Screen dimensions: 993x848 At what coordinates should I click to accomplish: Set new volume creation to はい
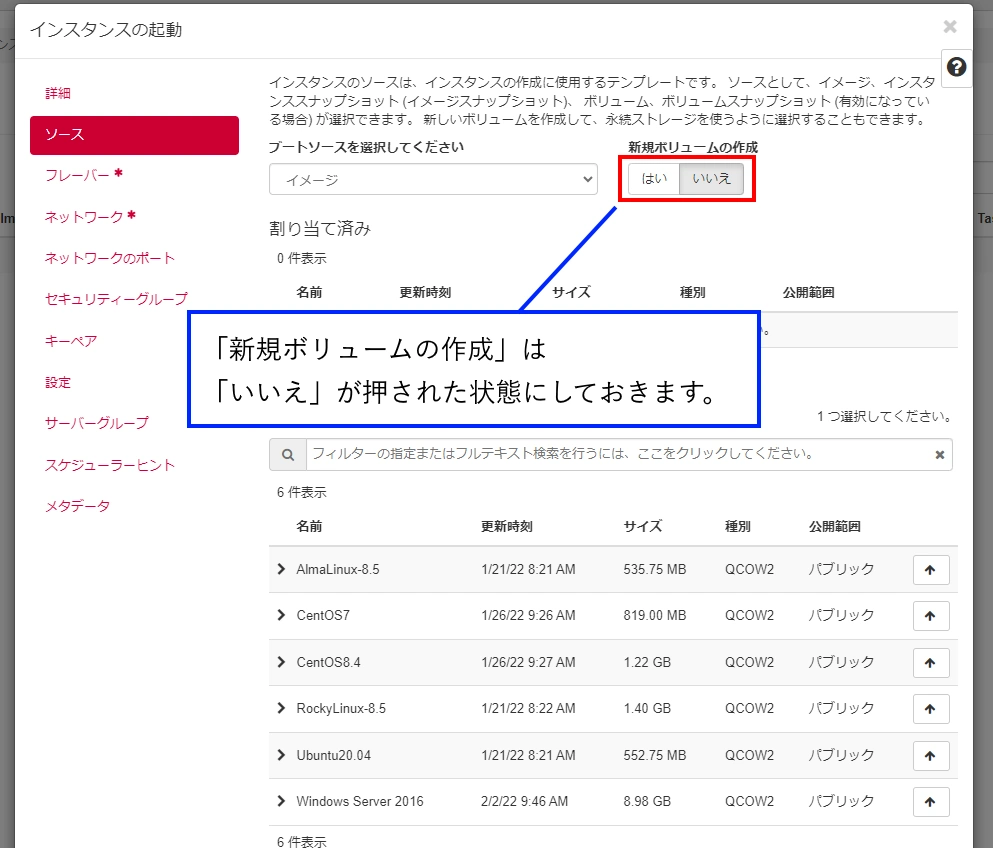654,179
